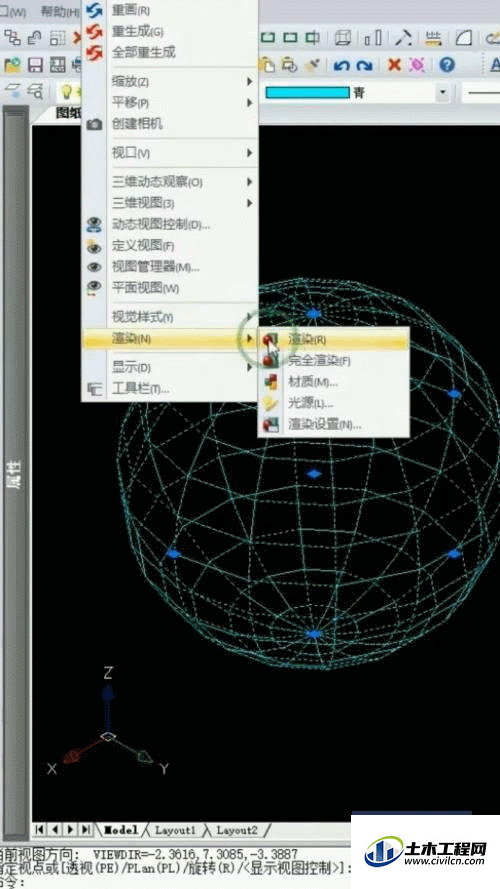Click the Save floppy disk icon
The image size is (500, 889).
click(x=36, y=65)
